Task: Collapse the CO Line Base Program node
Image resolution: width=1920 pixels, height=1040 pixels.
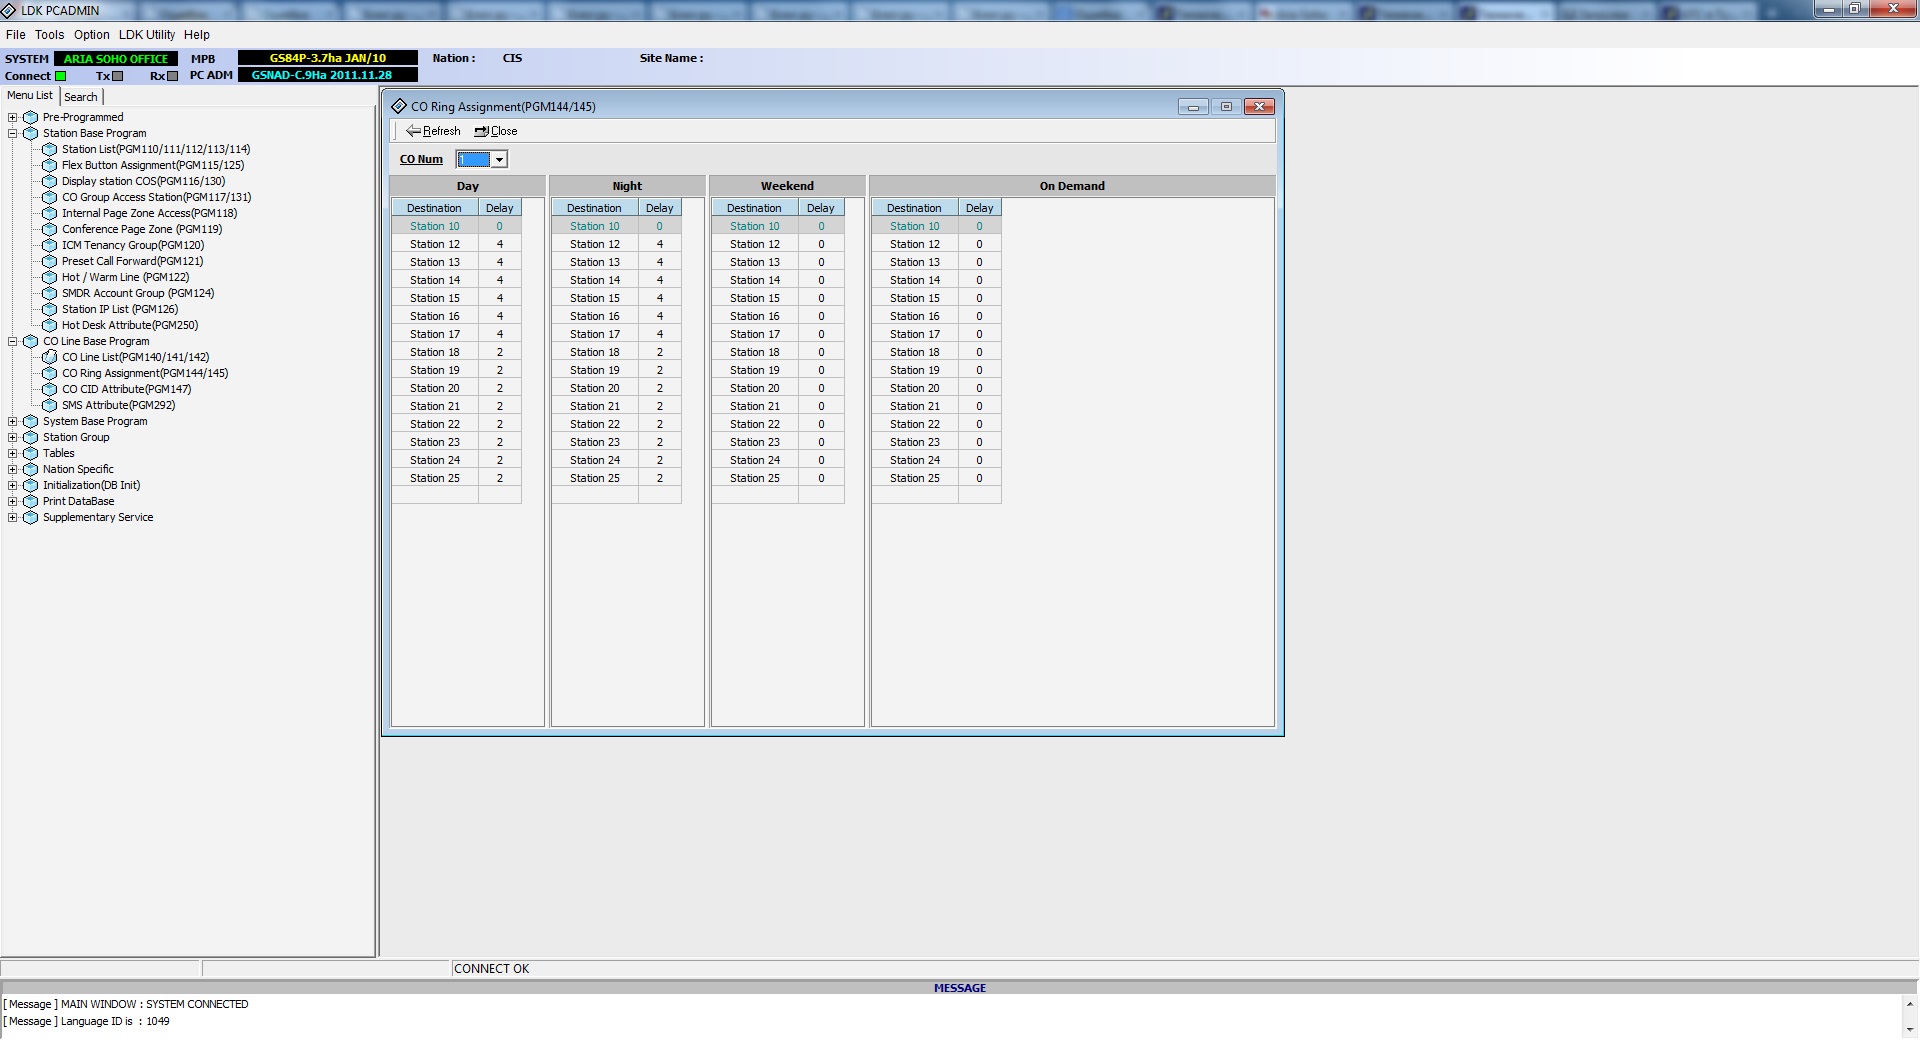Action: 13,341
